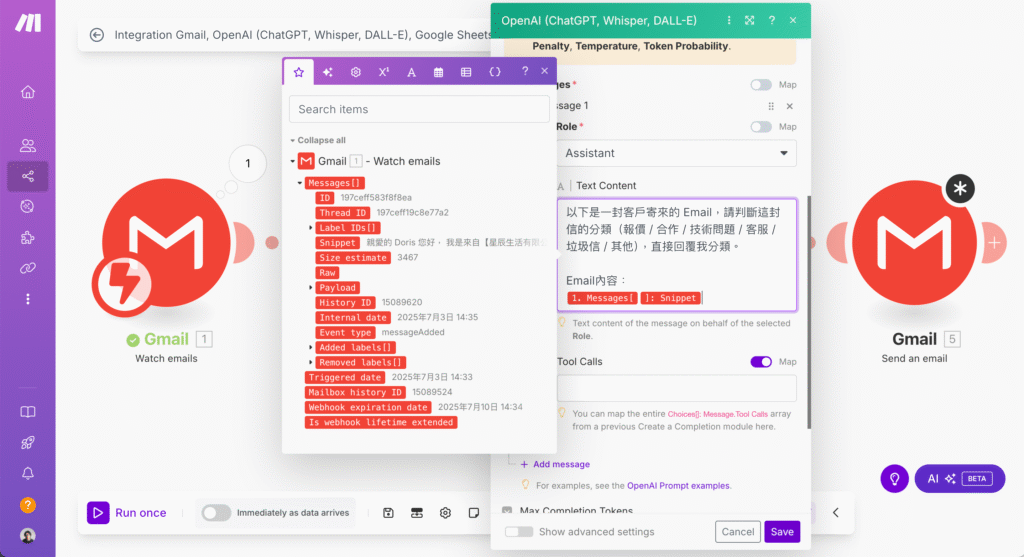Open the Role dropdown showing Assistant
Screen dimensions: 1024x557
(x=676, y=153)
